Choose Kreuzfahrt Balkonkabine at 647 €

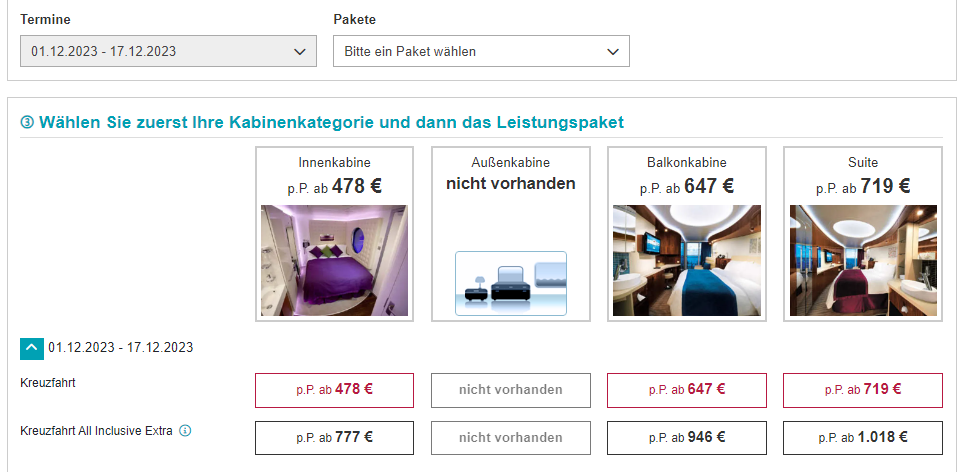[x=687, y=390]
